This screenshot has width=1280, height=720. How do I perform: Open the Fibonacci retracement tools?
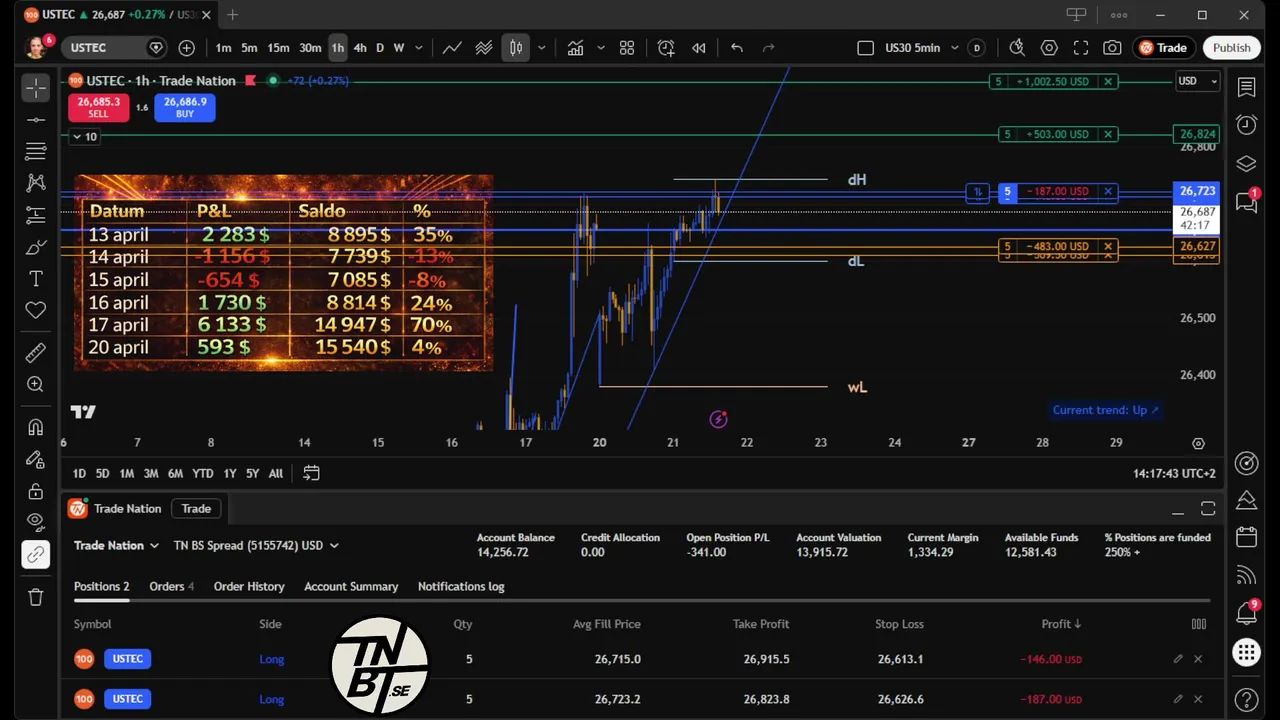(x=36, y=151)
